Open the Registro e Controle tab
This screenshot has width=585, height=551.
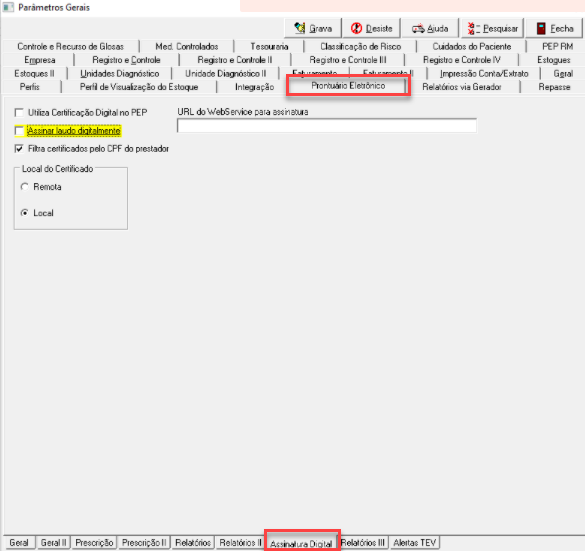pyautogui.click(x=126, y=60)
